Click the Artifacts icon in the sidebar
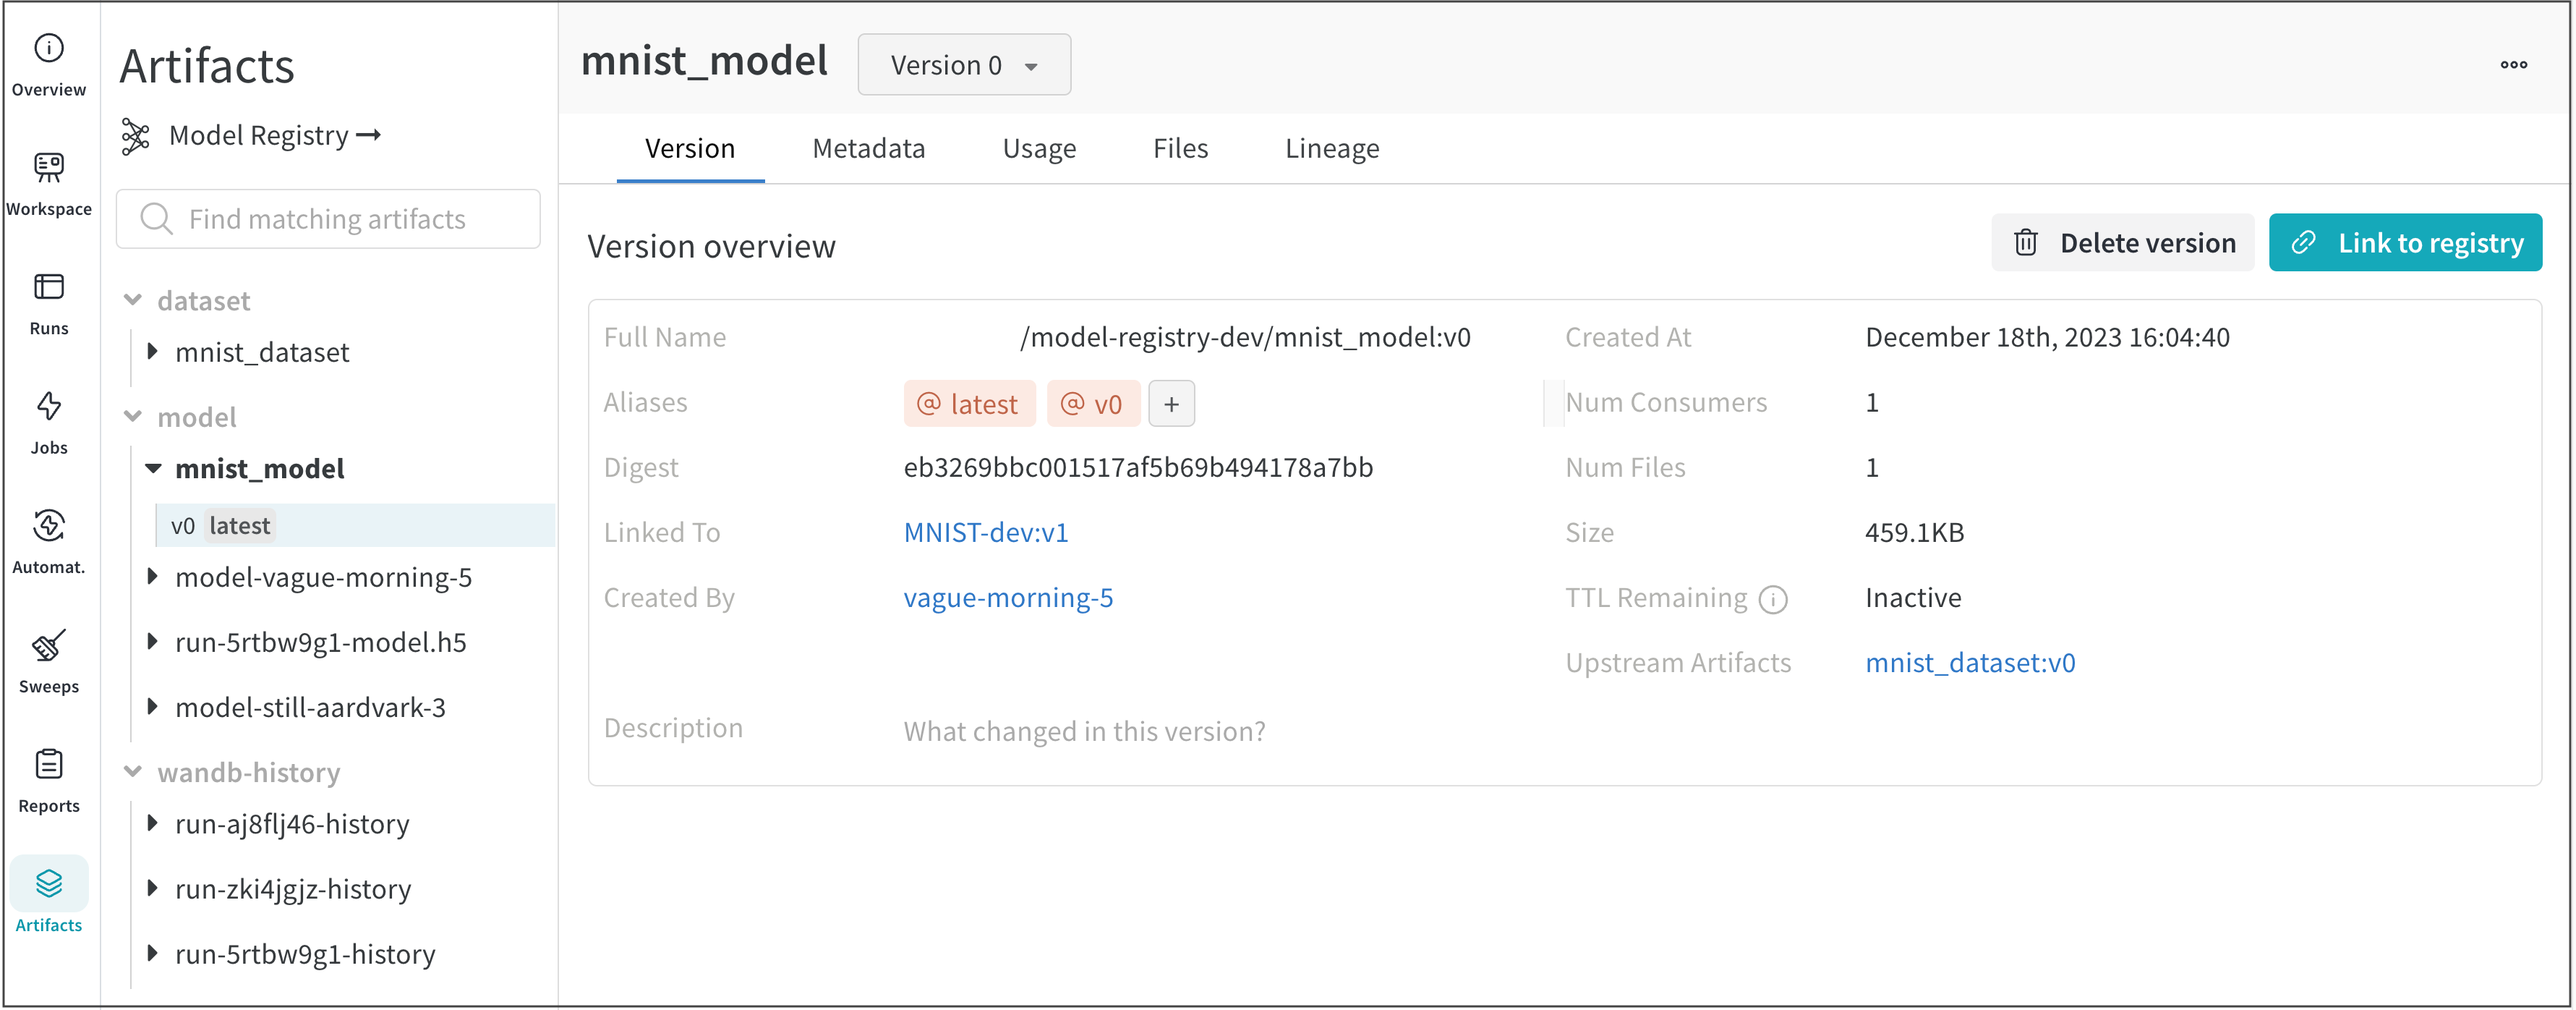The width and height of the screenshot is (2576, 1010). click(x=48, y=895)
